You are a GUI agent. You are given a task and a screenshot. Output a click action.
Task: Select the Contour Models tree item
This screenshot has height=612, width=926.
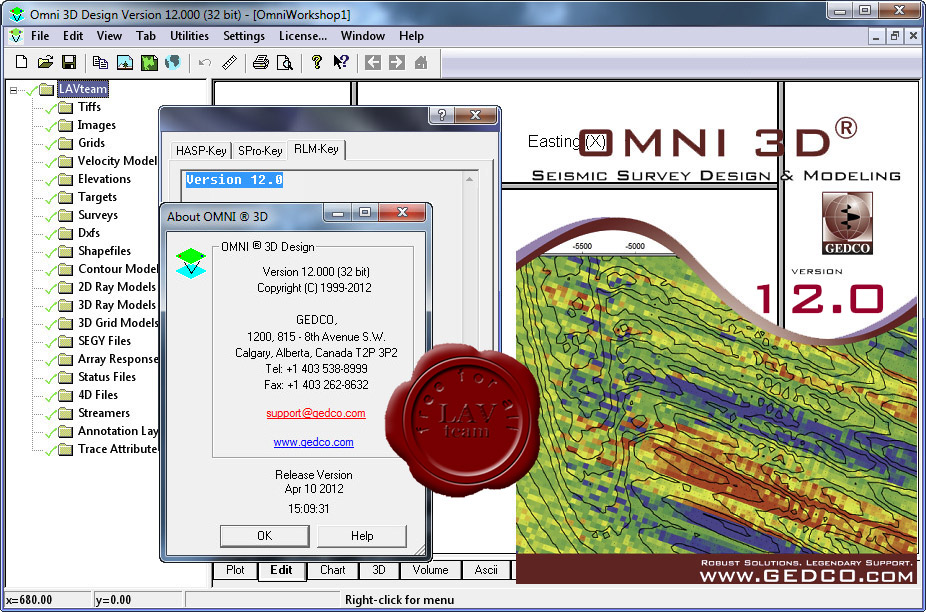[x=118, y=269]
